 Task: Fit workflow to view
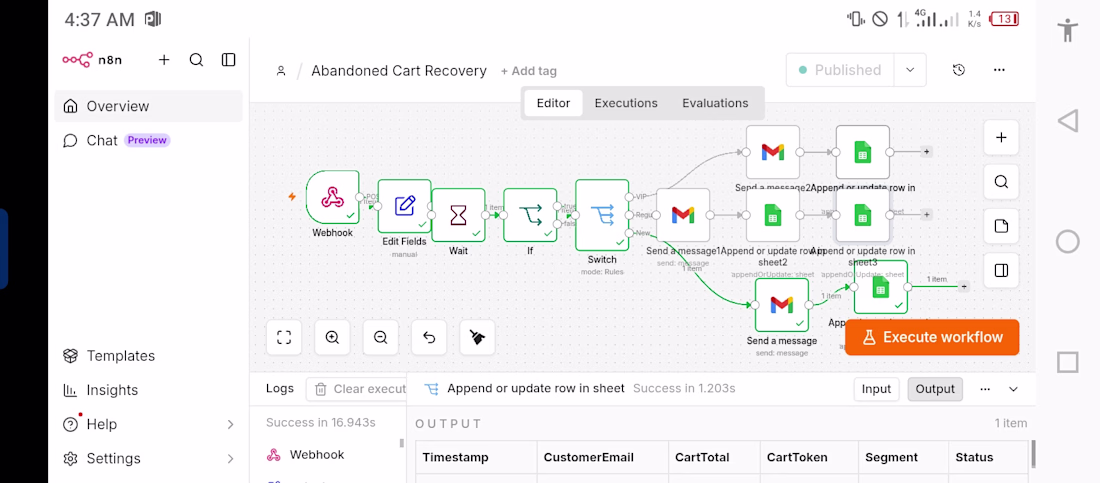[284, 338]
